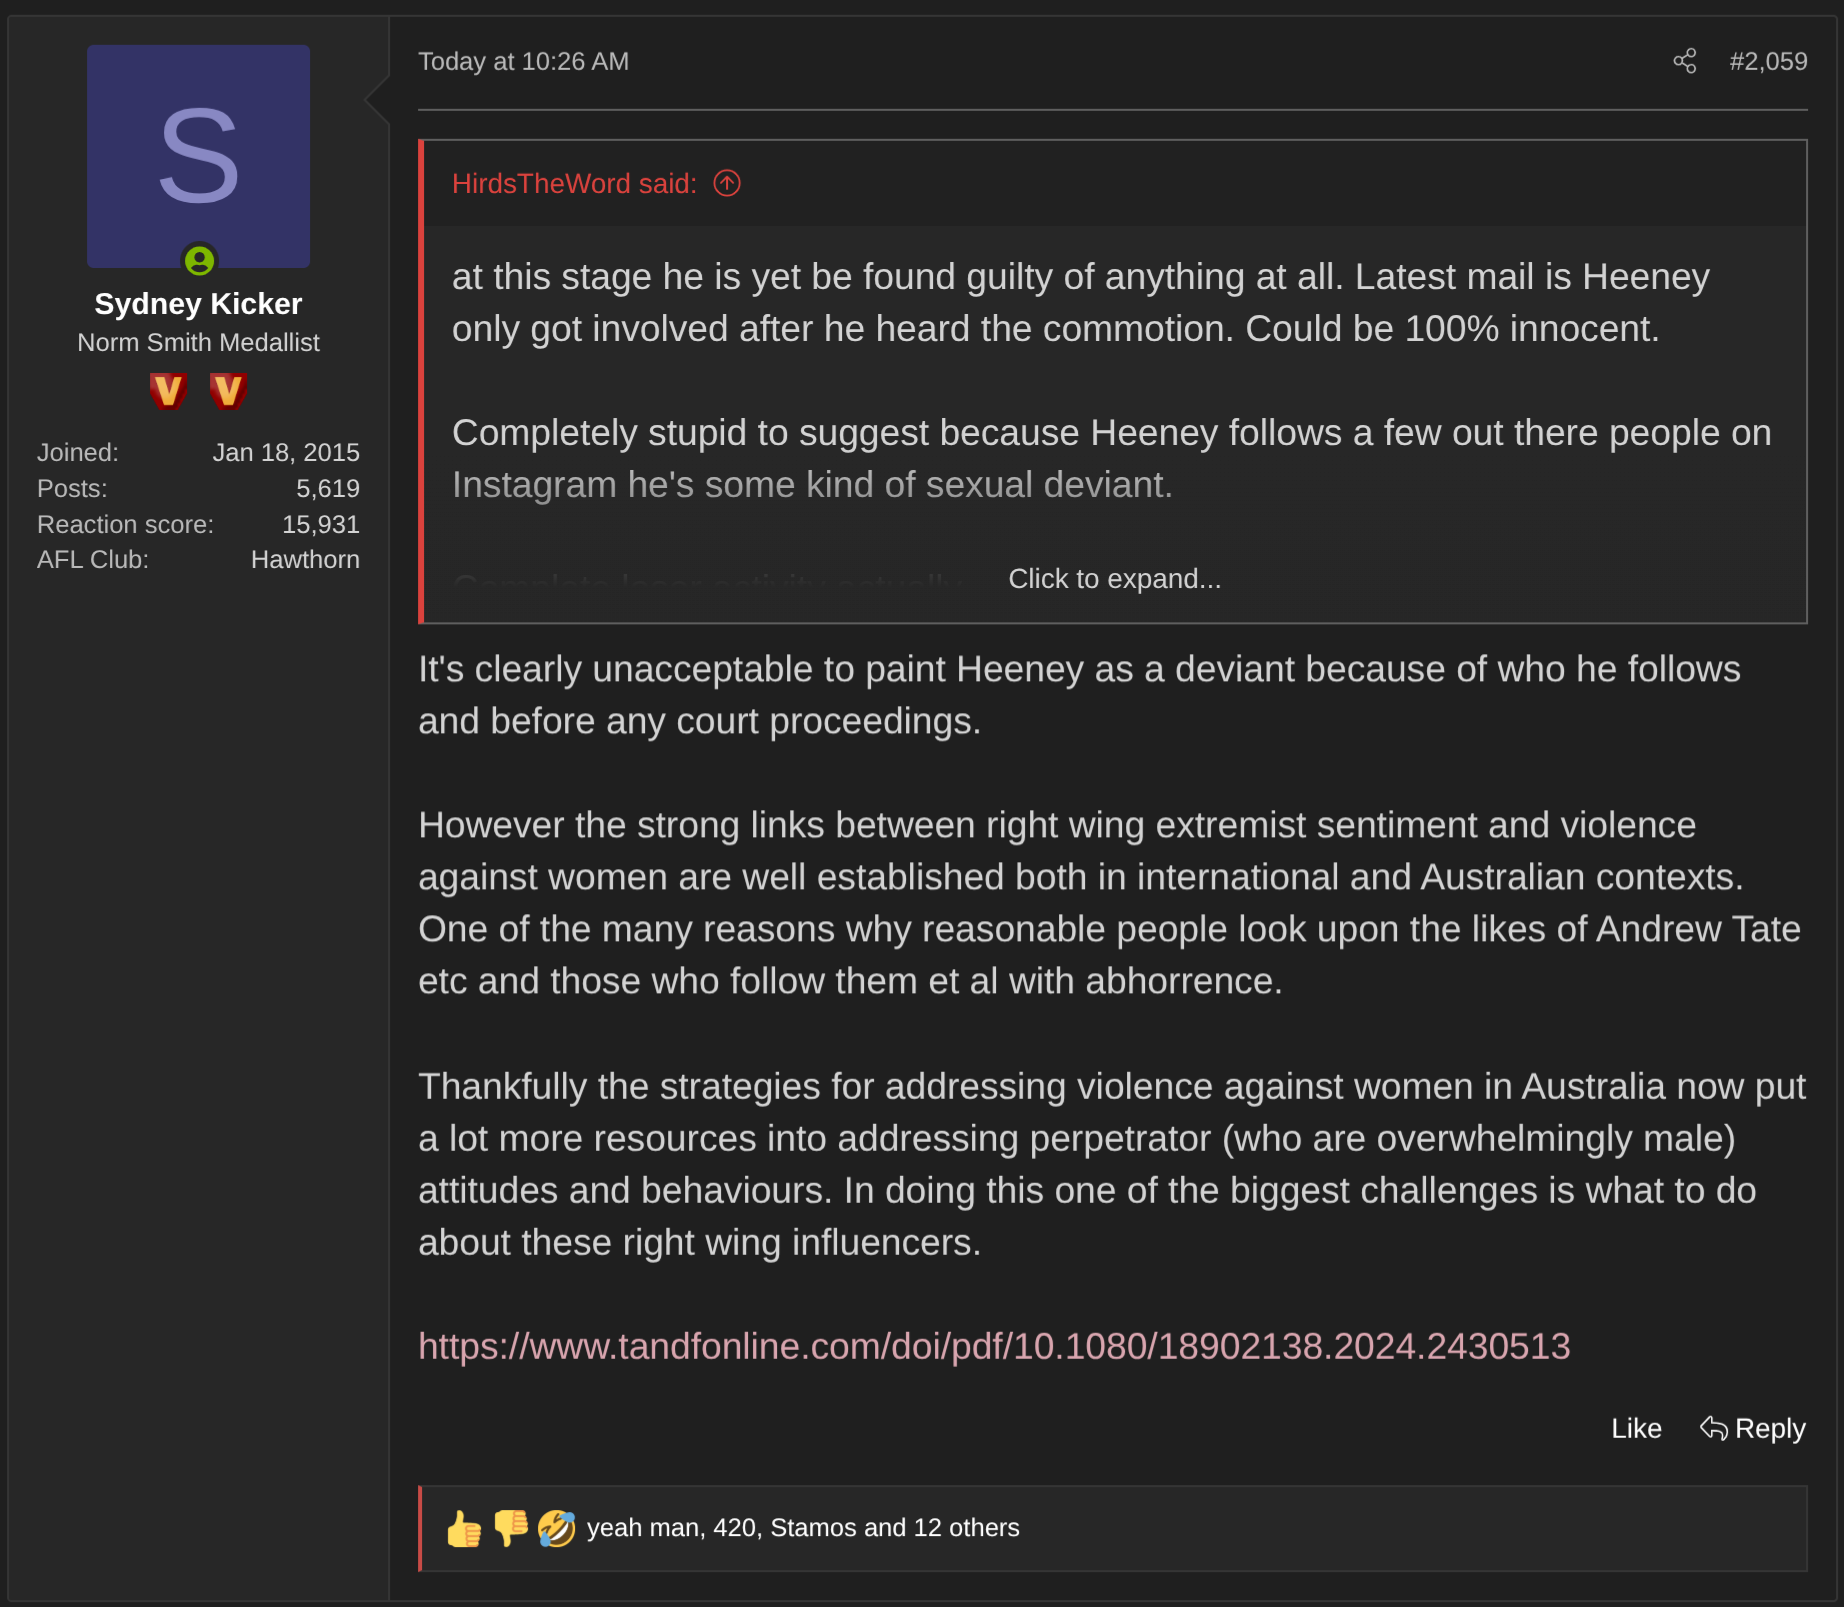Viewport: 1844px width, 1607px height.
Task: Click the thumbs down reaction icon
Action: [x=511, y=1528]
